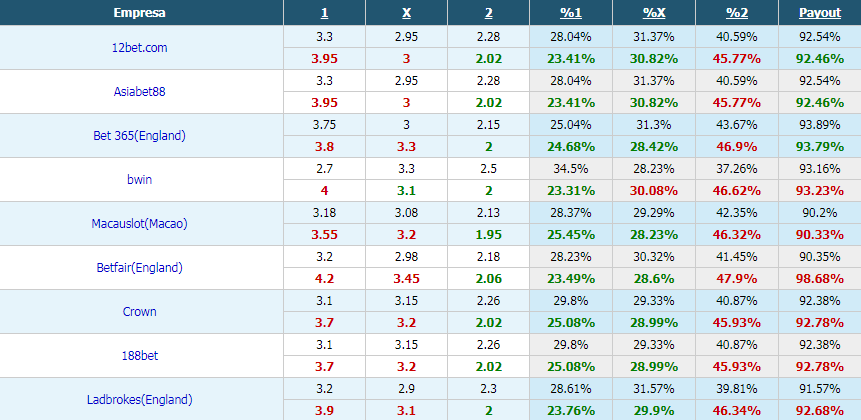This screenshot has height=420, width=861.
Task: Select Macauslot's %1 value 28.37%
Action: point(571,212)
